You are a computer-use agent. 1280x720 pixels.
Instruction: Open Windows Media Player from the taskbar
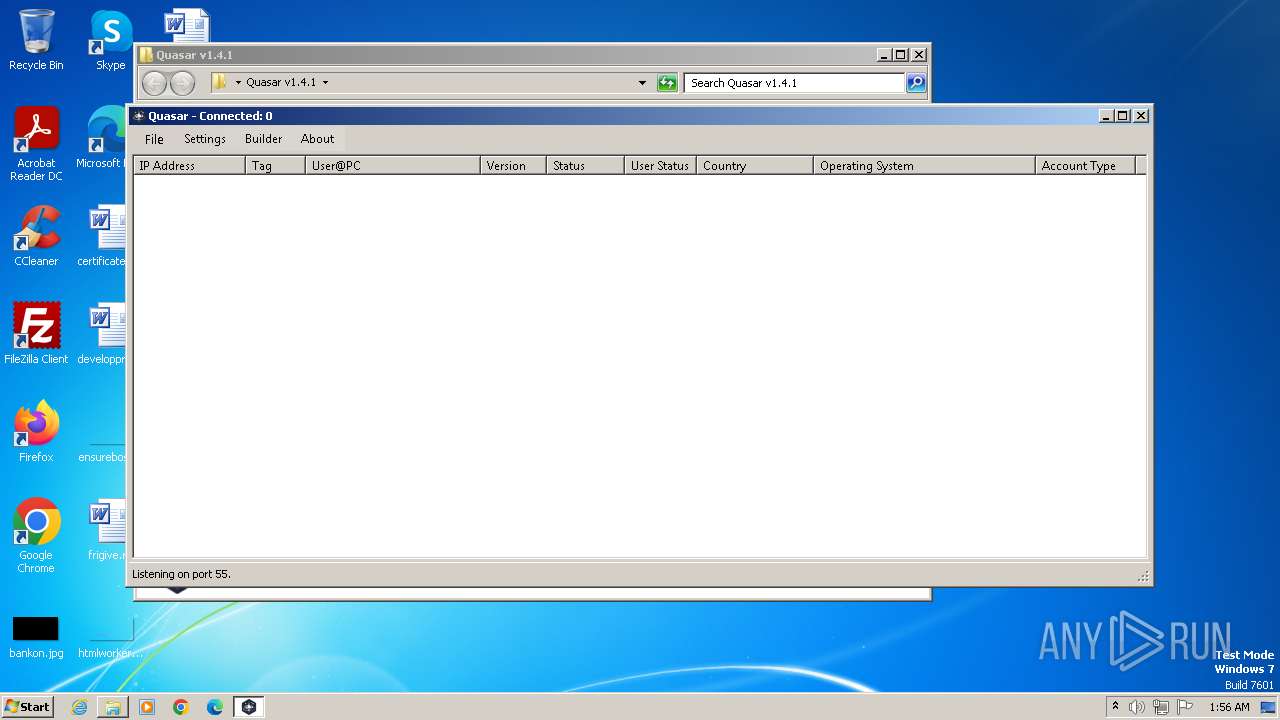click(147, 707)
